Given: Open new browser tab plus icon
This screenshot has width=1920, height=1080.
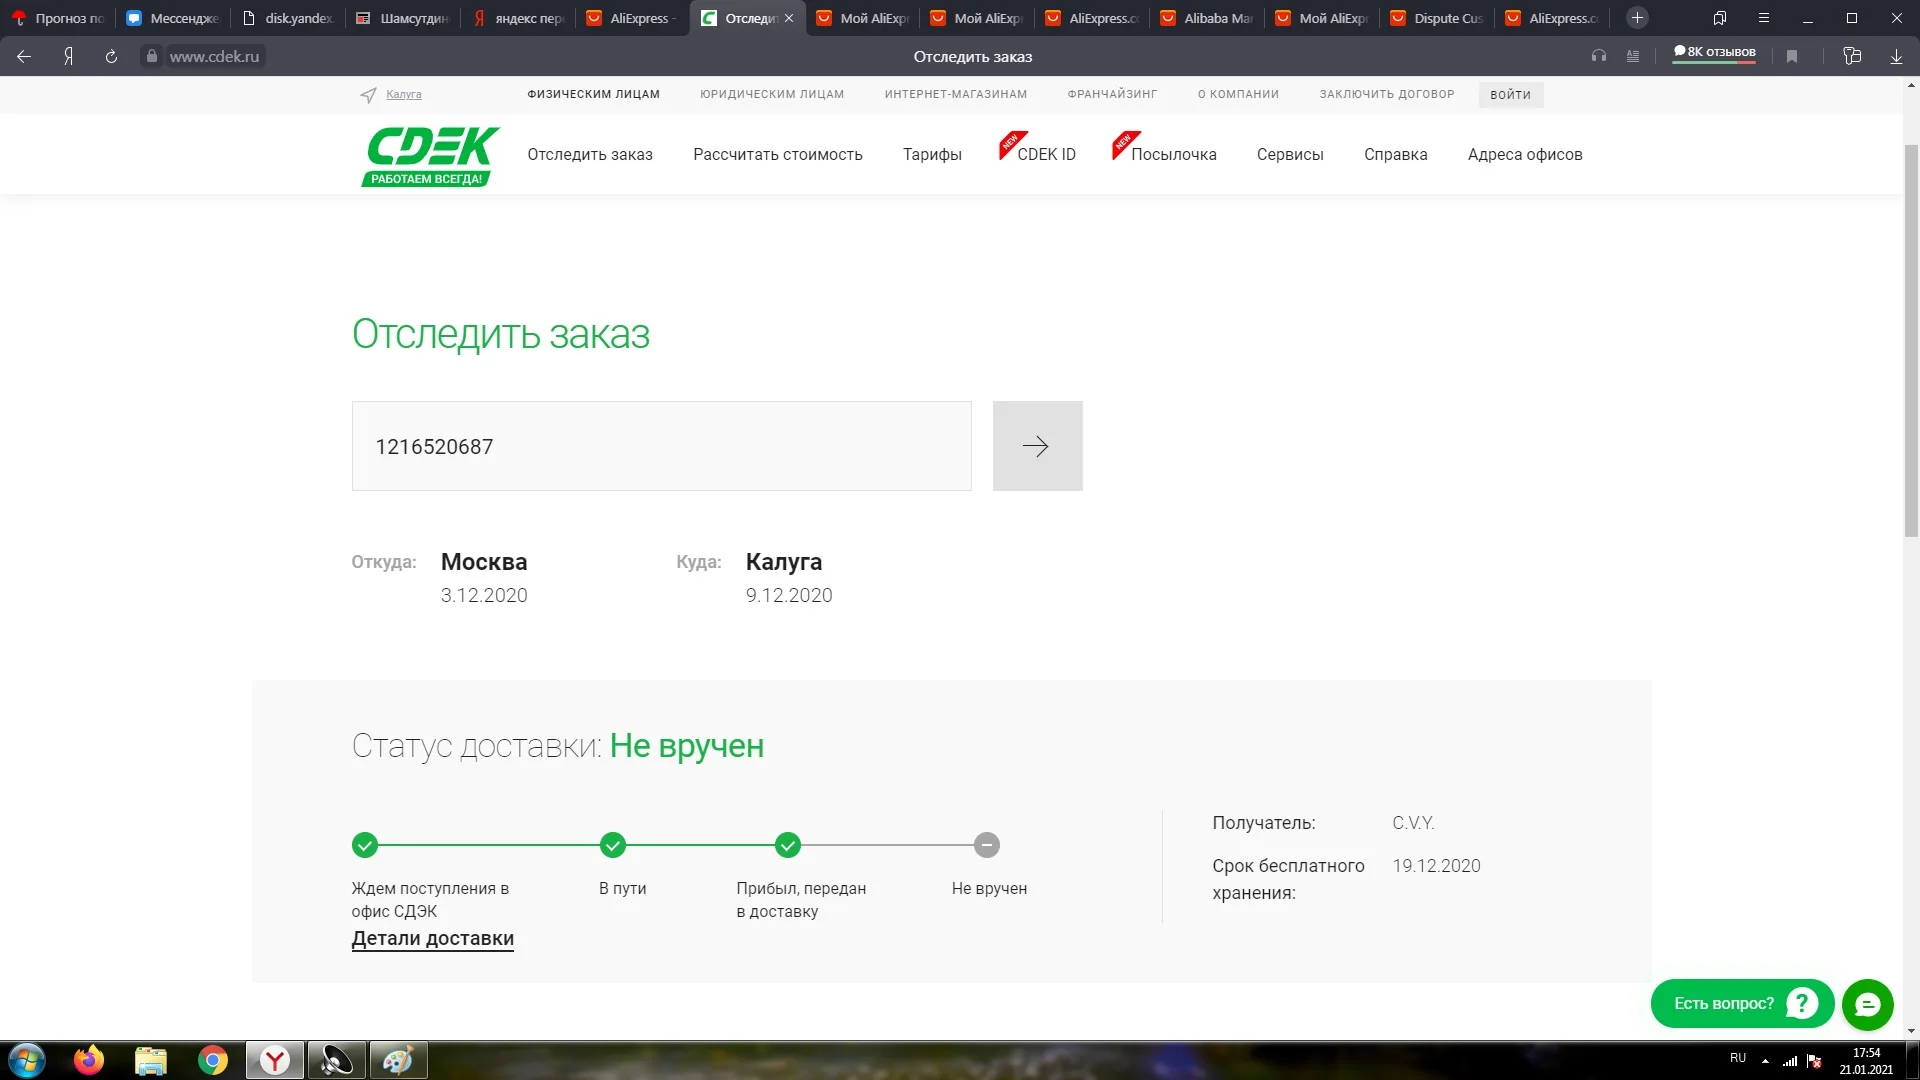Looking at the screenshot, I should click(x=1637, y=18).
